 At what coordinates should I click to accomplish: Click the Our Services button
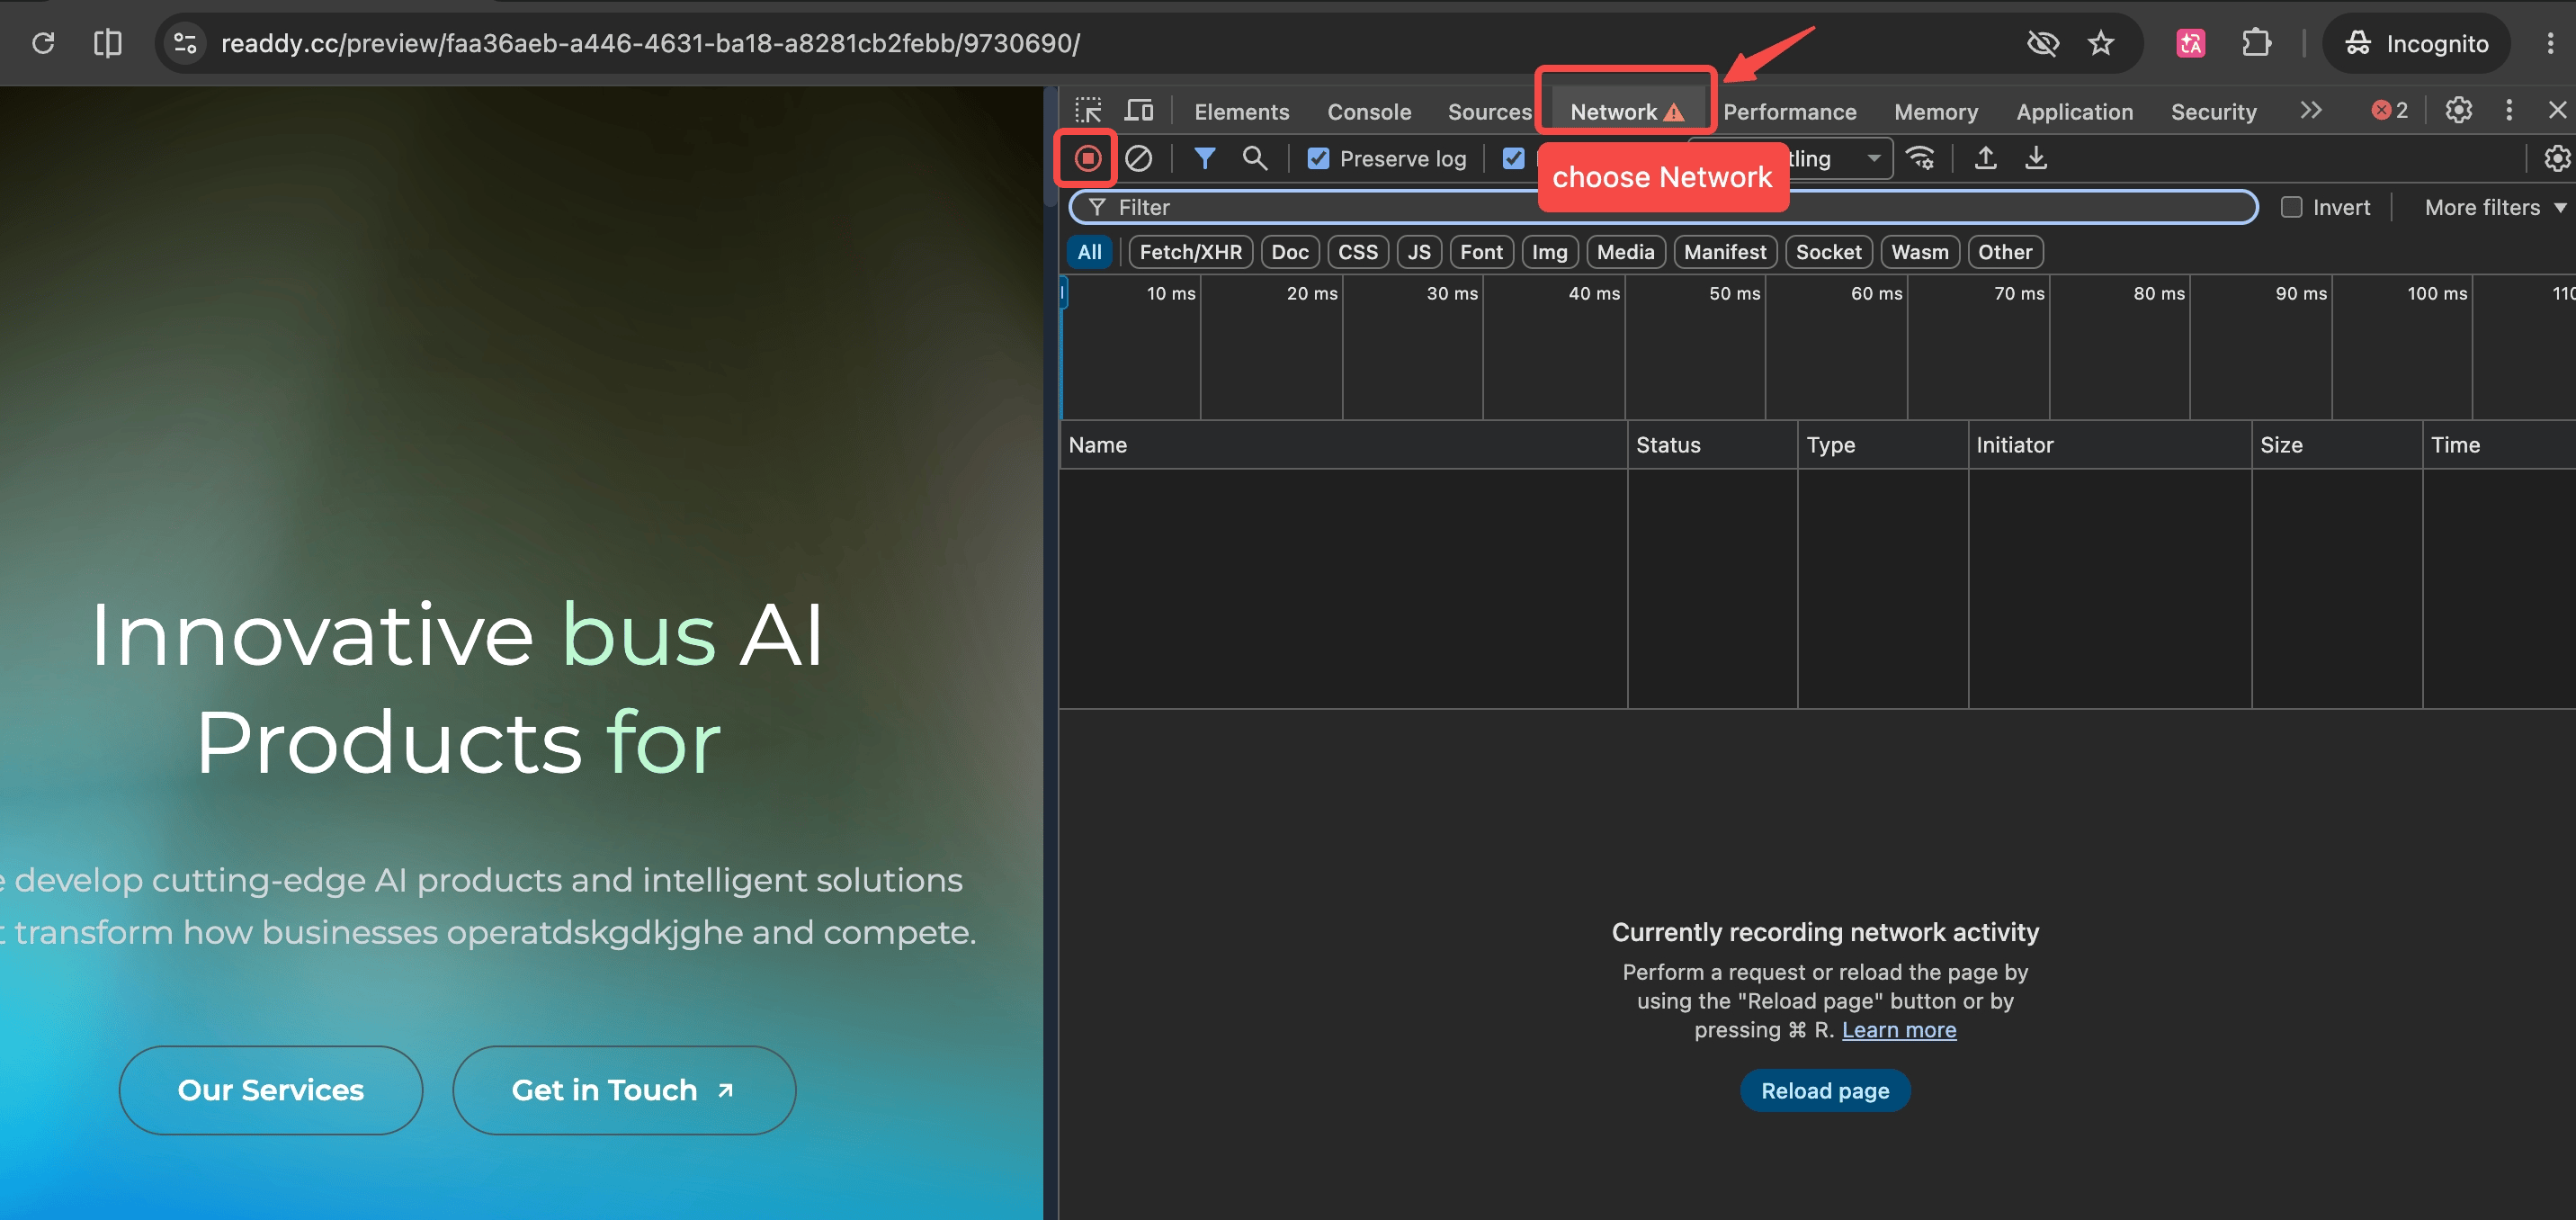270,1090
